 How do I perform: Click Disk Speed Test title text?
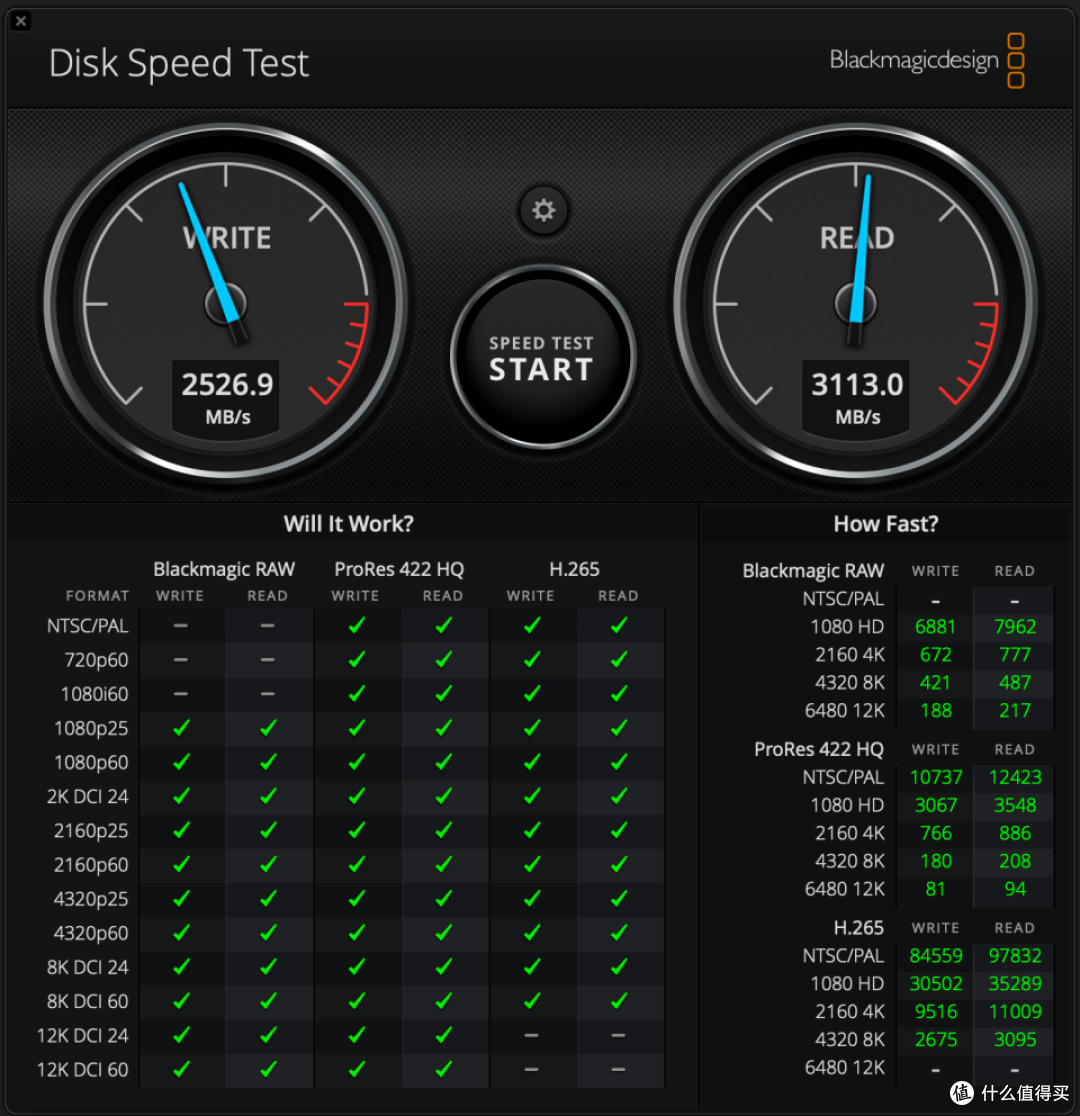[179, 63]
